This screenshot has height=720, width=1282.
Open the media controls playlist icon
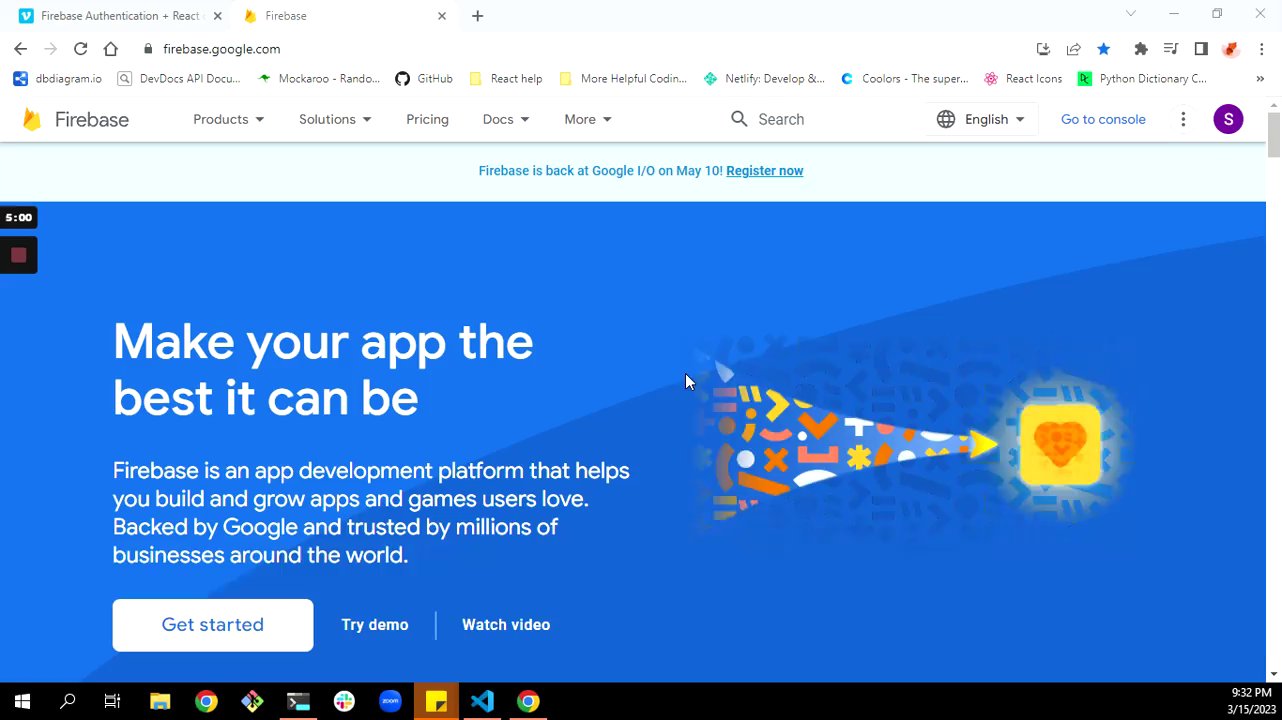(1171, 49)
